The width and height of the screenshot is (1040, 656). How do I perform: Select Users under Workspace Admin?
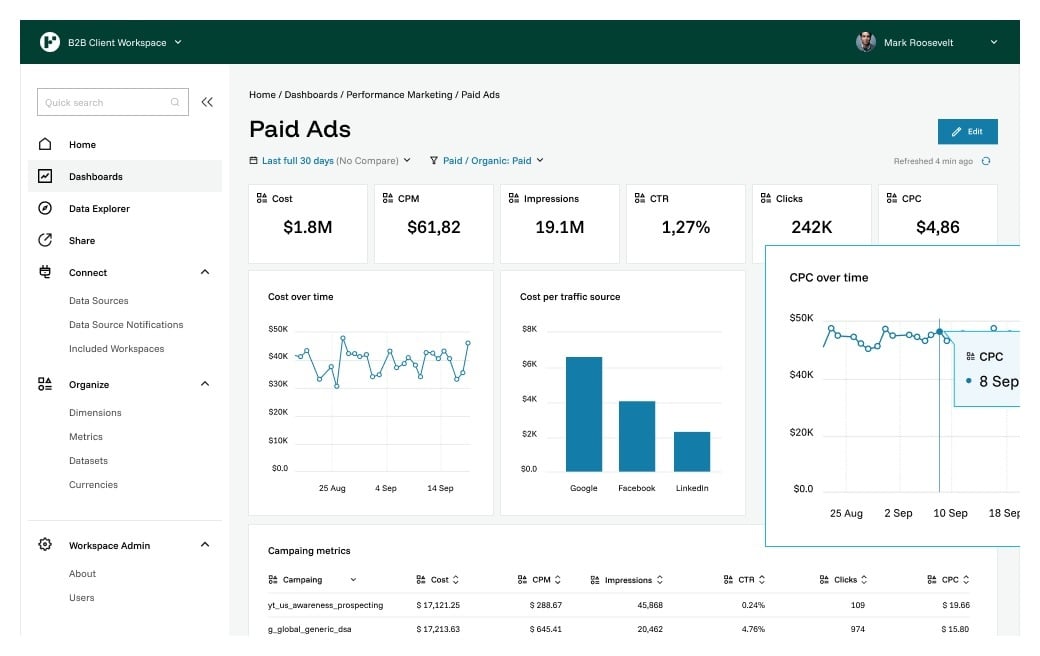[x=82, y=597]
